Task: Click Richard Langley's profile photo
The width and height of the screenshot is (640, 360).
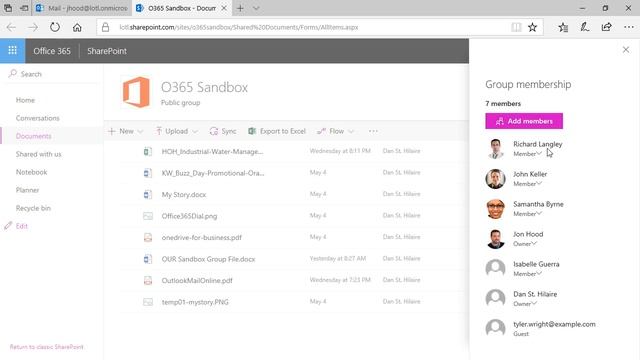Action: click(x=496, y=149)
